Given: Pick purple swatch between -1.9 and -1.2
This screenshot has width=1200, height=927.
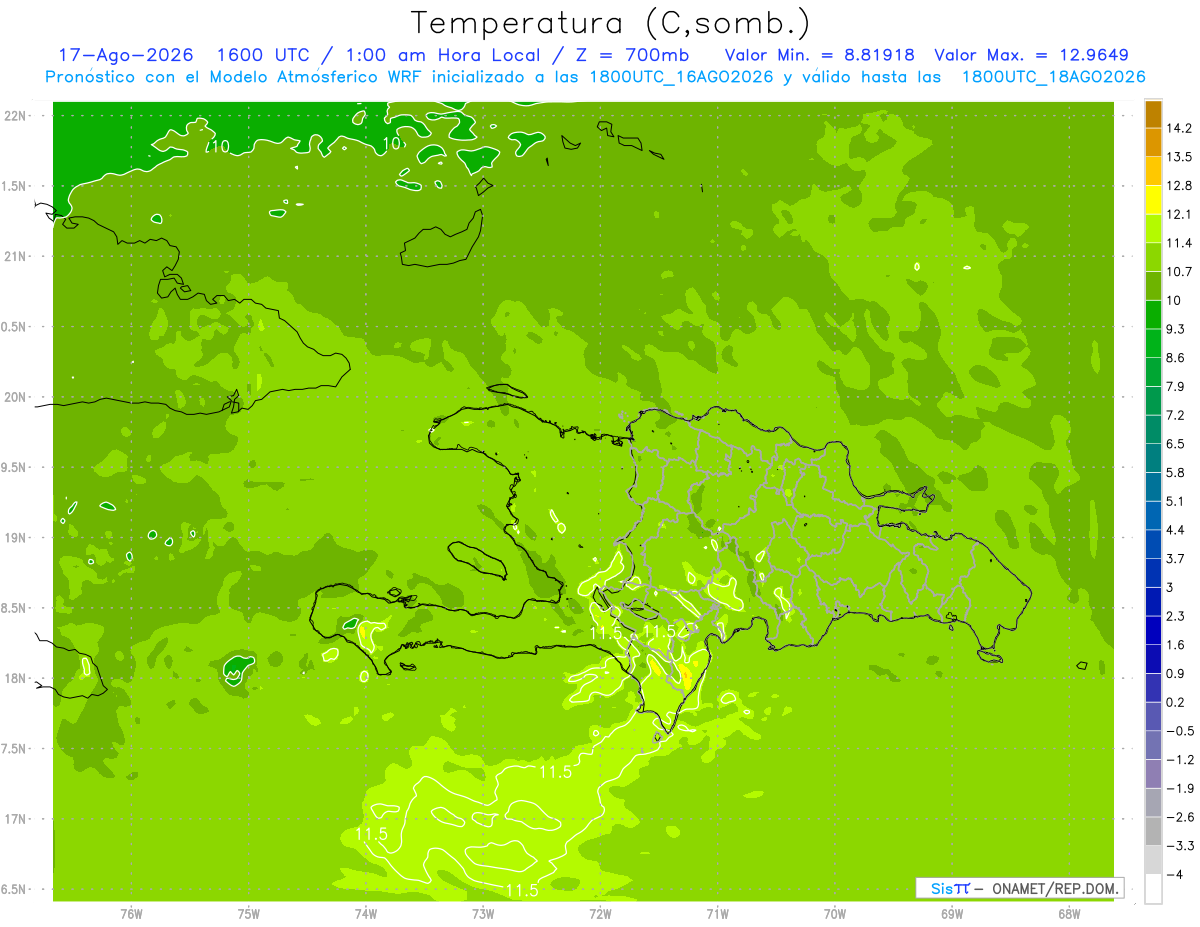Looking at the screenshot, I should (x=1153, y=774).
